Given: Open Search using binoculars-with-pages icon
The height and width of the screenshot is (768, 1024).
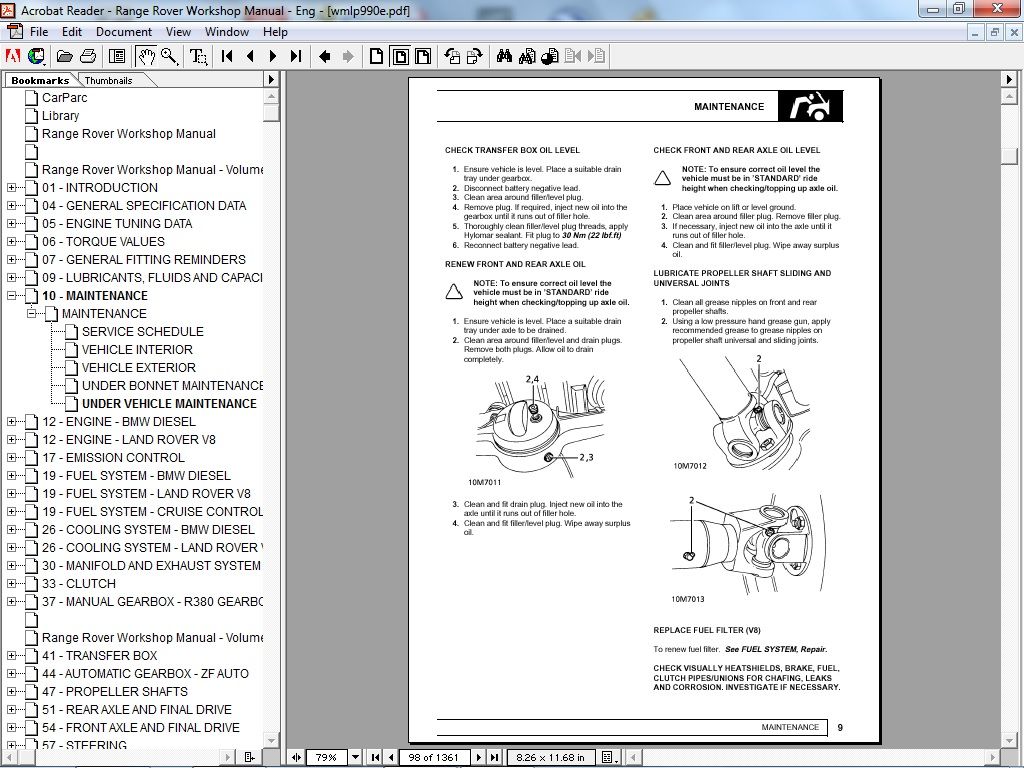Looking at the screenshot, I should [x=527, y=56].
